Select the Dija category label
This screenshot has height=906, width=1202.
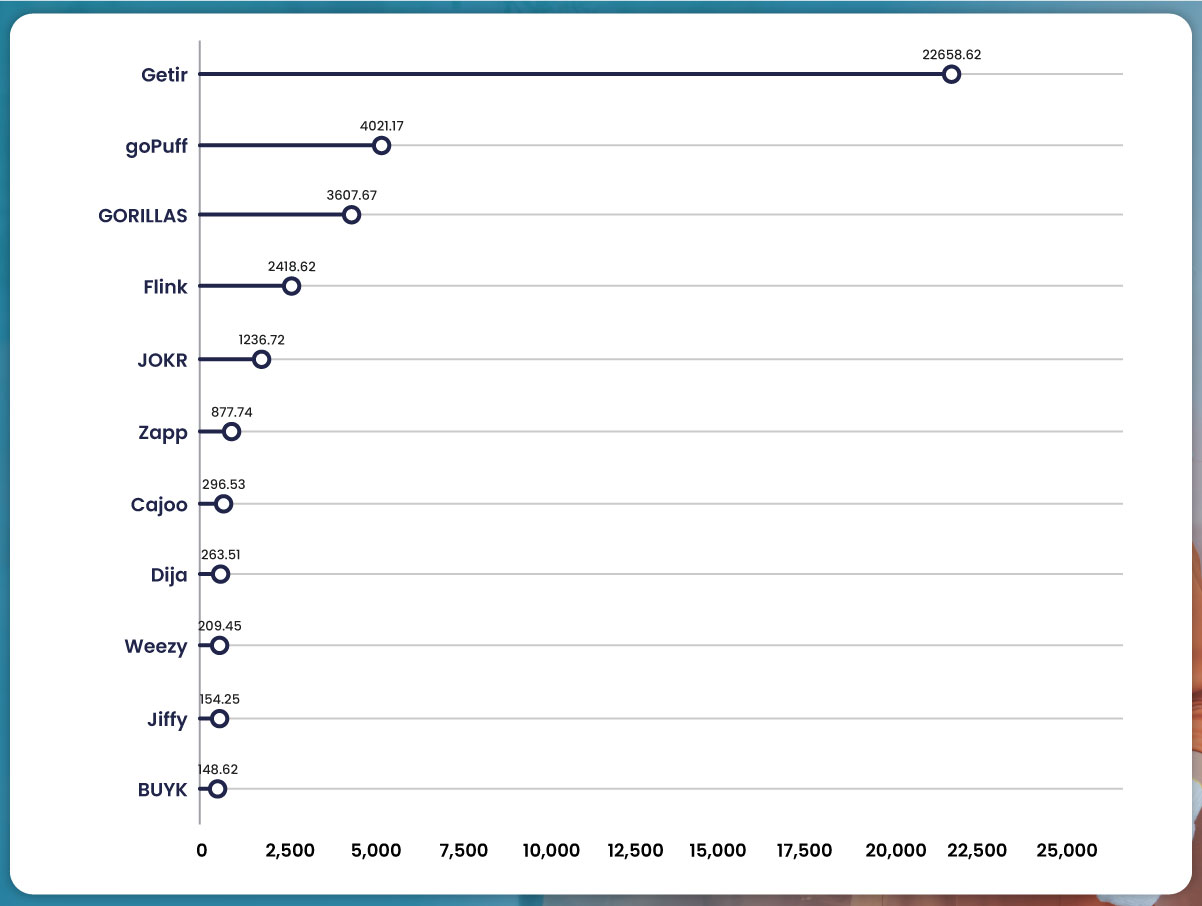tap(167, 575)
